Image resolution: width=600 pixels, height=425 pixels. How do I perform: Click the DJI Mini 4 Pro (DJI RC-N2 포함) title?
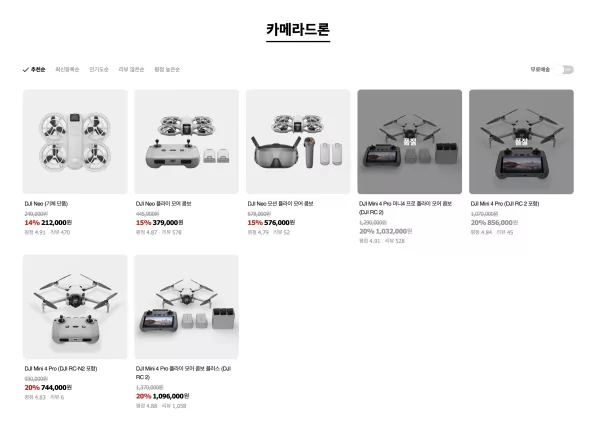(x=61, y=369)
